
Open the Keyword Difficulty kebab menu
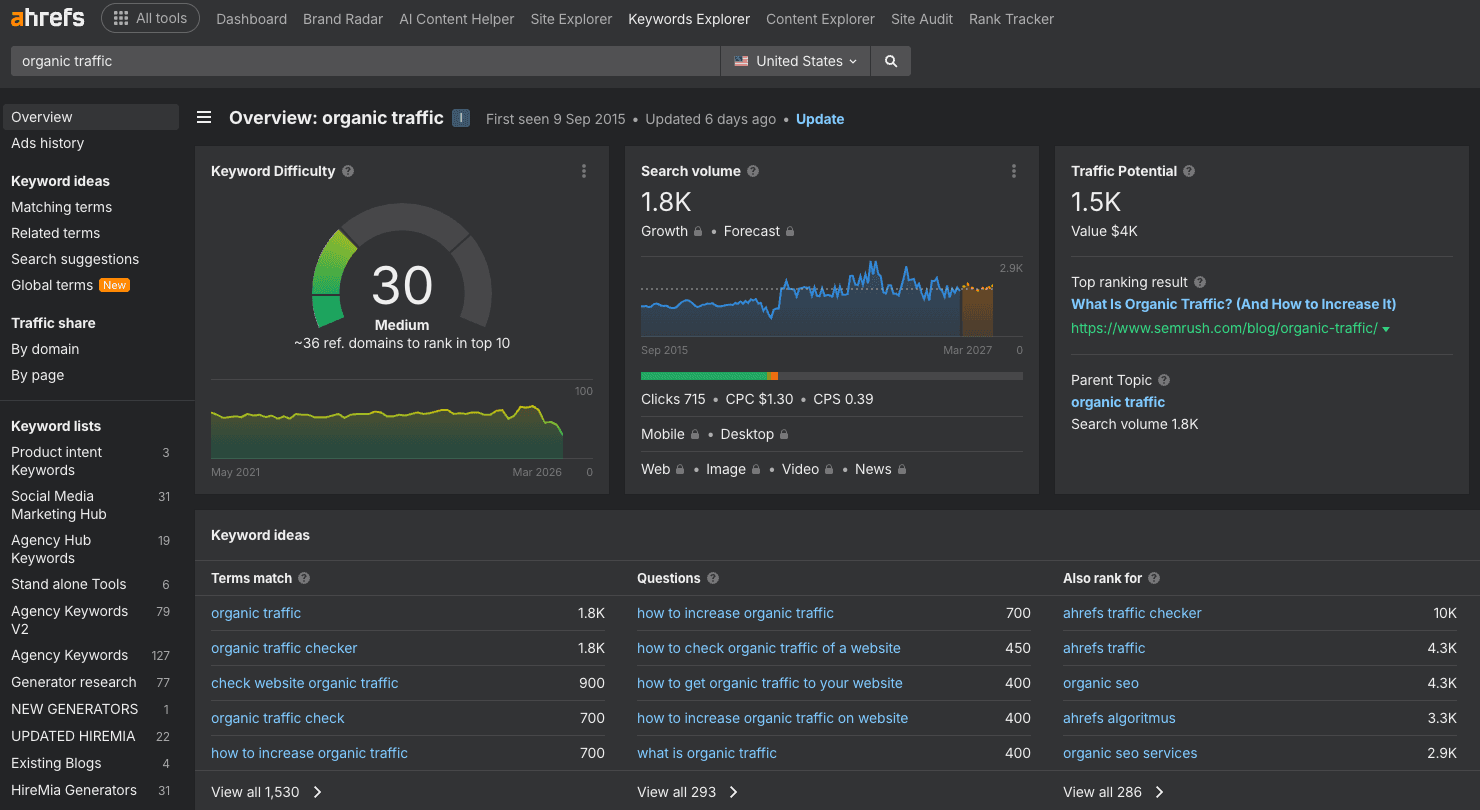(x=583, y=171)
